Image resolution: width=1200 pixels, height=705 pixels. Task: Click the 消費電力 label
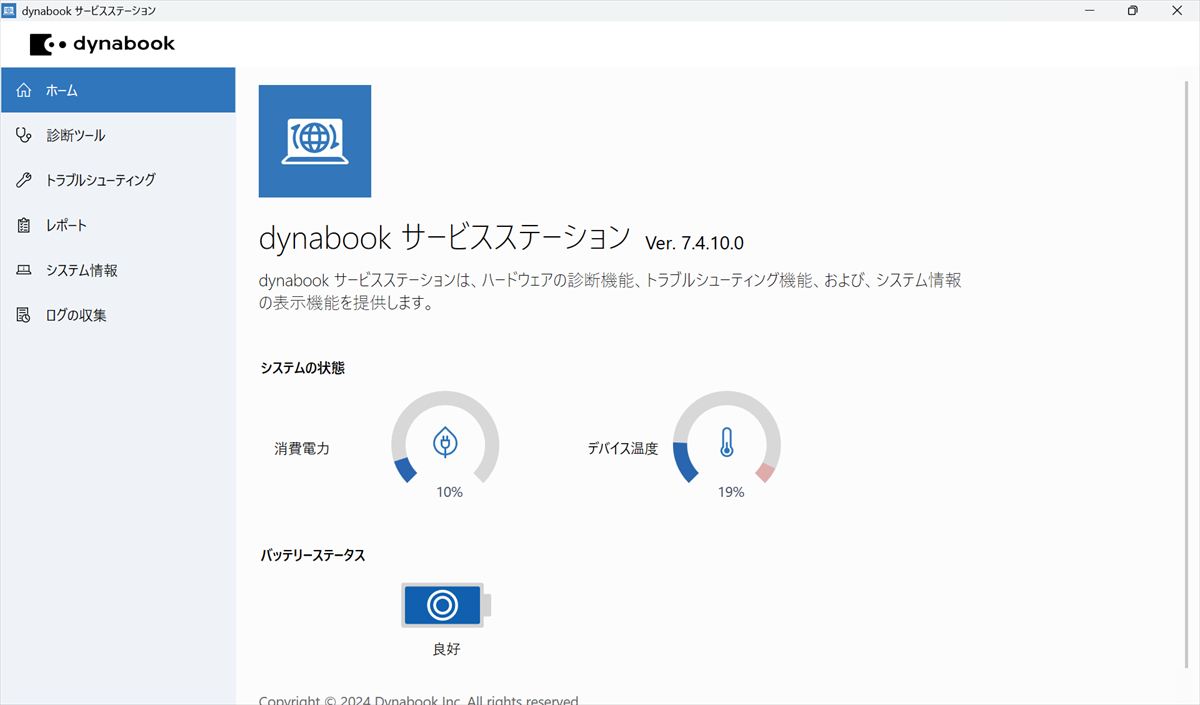click(x=302, y=449)
